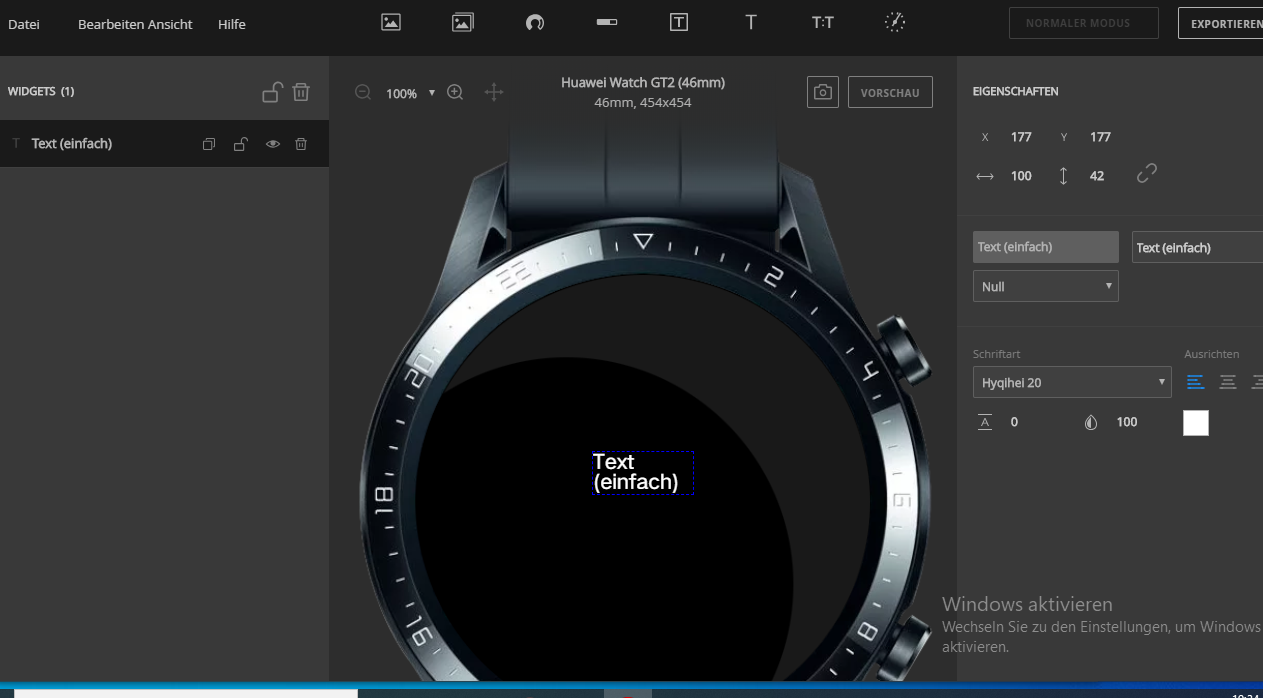
Task: Edit the X position value 177
Action: click(x=1021, y=137)
